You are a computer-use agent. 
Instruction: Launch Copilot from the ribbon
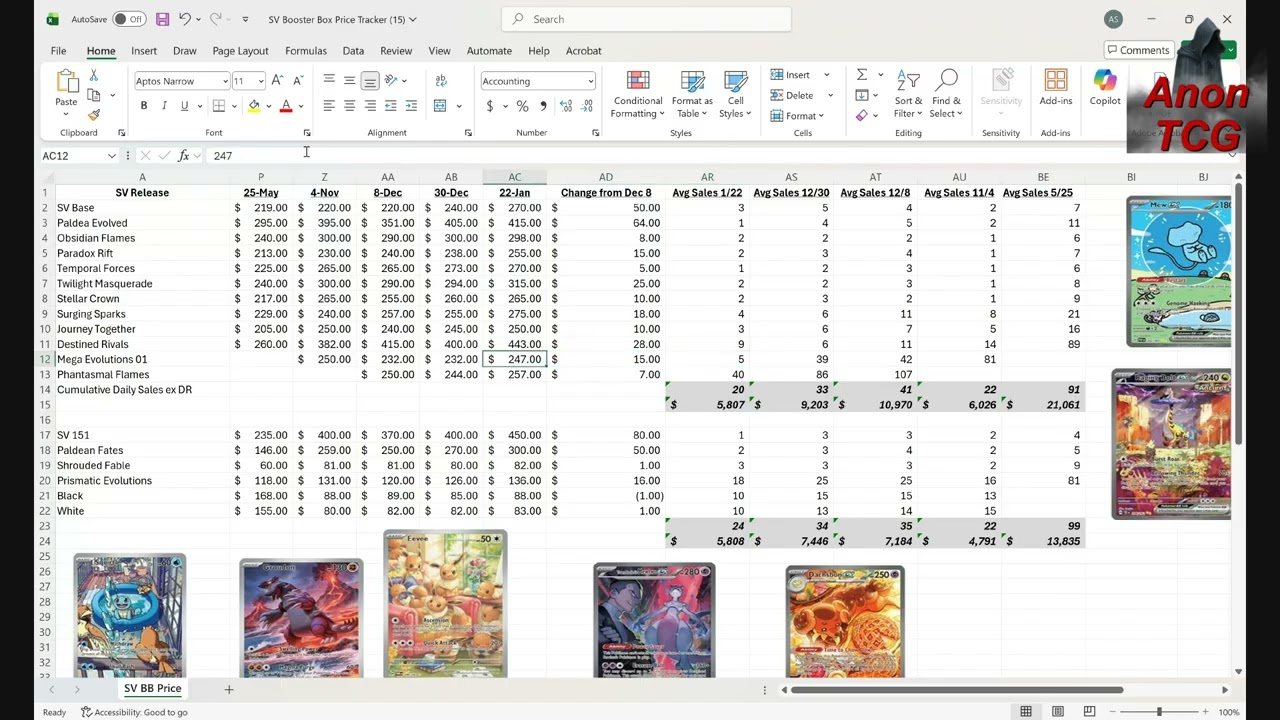tap(1105, 88)
